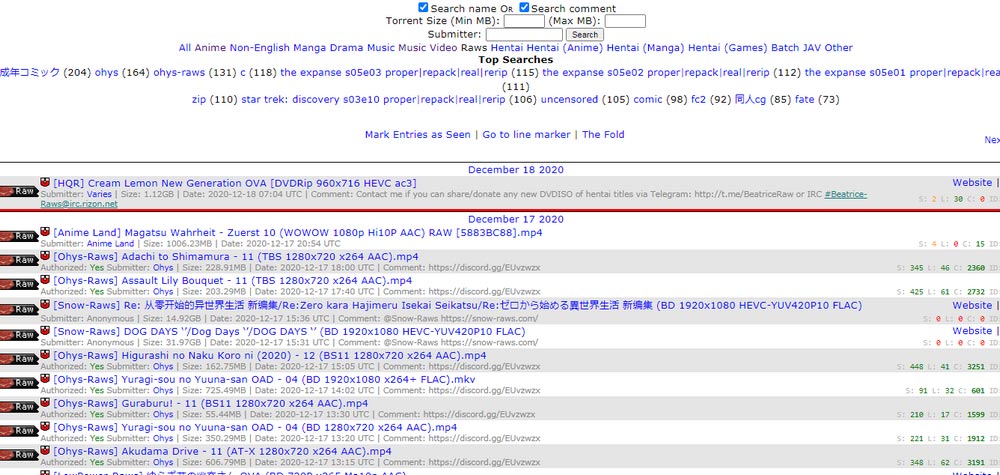The height and width of the screenshot is (475, 1000).
Task: Open Magatsu Wahrheit - Zuerst 10 torrent title
Action: point(298,233)
